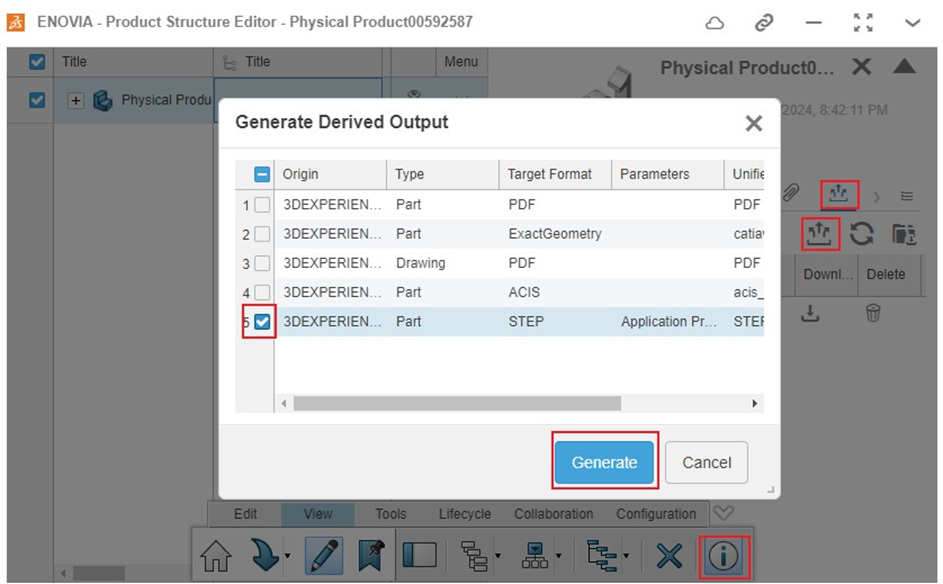Check row 2 ExactGeometry checkbox
The image size is (943, 584).
click(x=262, y=234)
